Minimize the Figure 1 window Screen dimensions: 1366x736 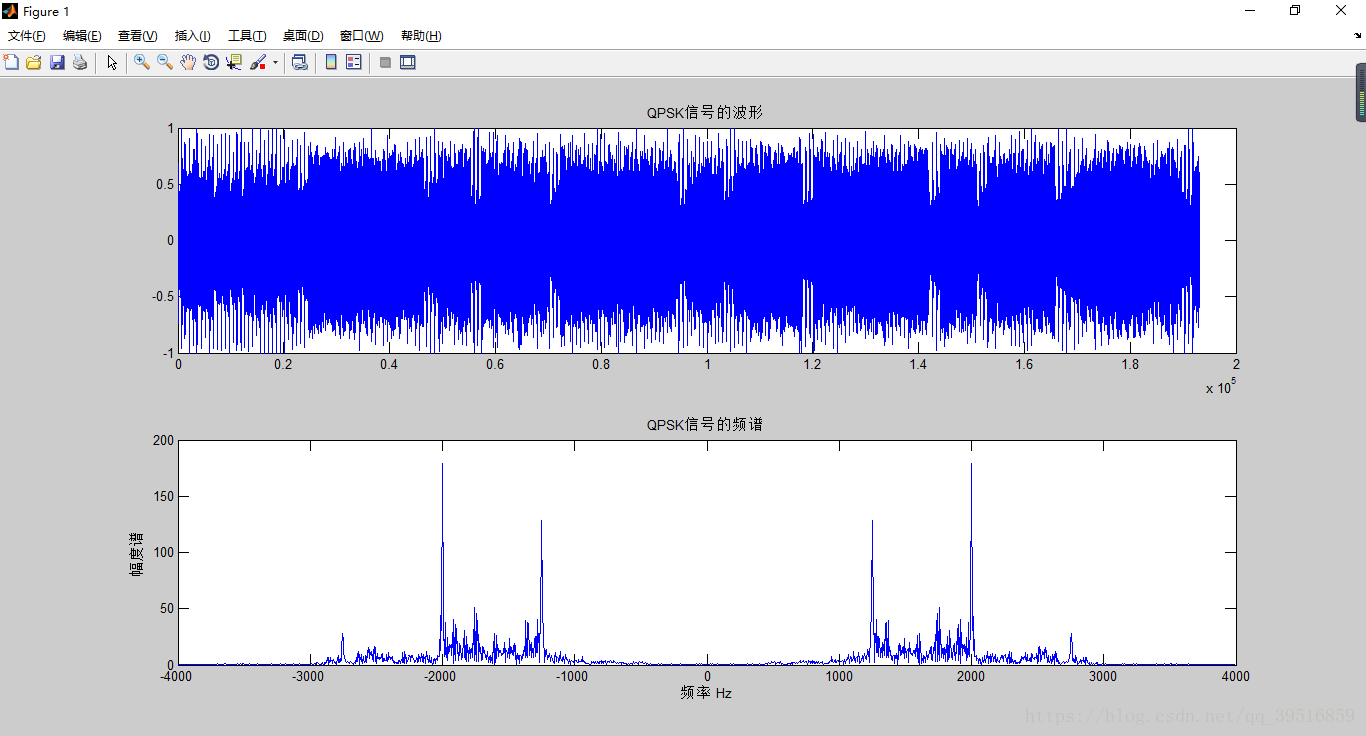[1250, 11]
